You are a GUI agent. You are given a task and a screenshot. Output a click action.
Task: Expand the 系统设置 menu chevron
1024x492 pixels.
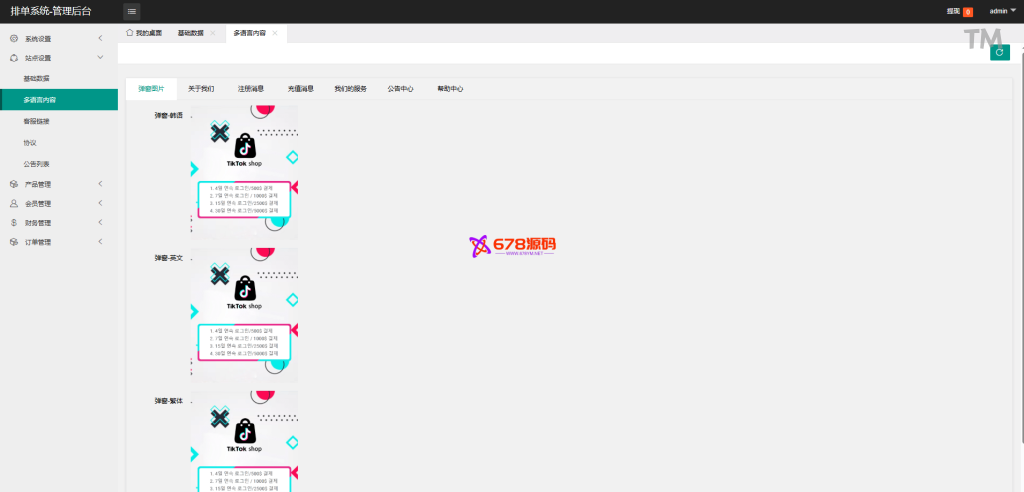tap(100, 39)
